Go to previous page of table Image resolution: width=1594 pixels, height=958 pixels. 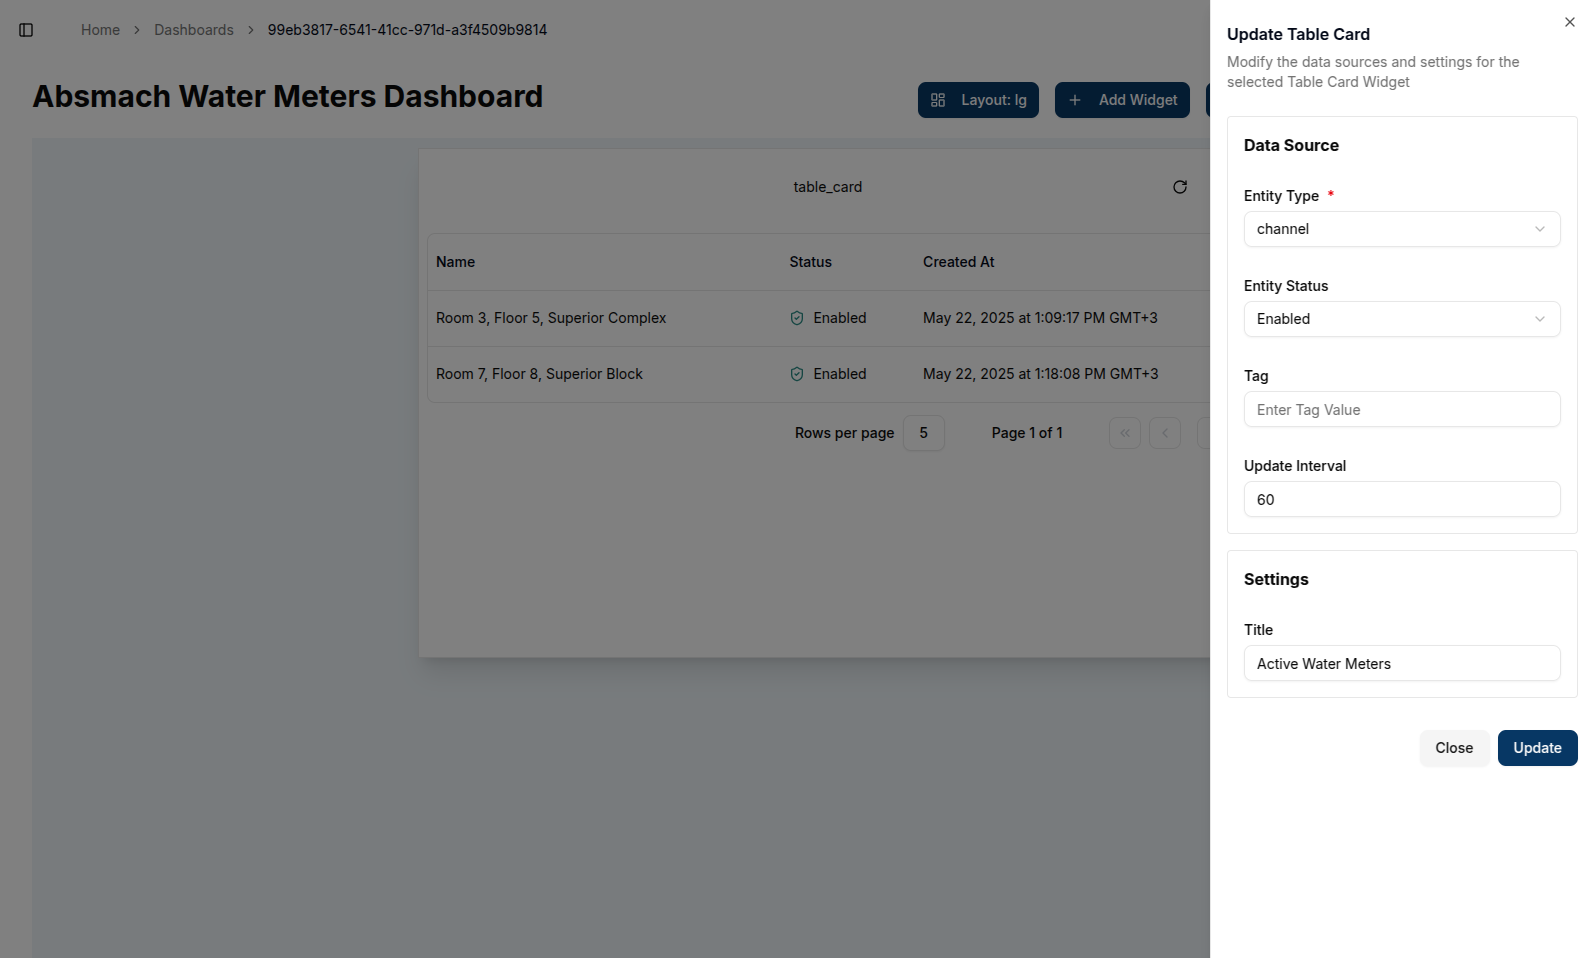point(1164,433)
